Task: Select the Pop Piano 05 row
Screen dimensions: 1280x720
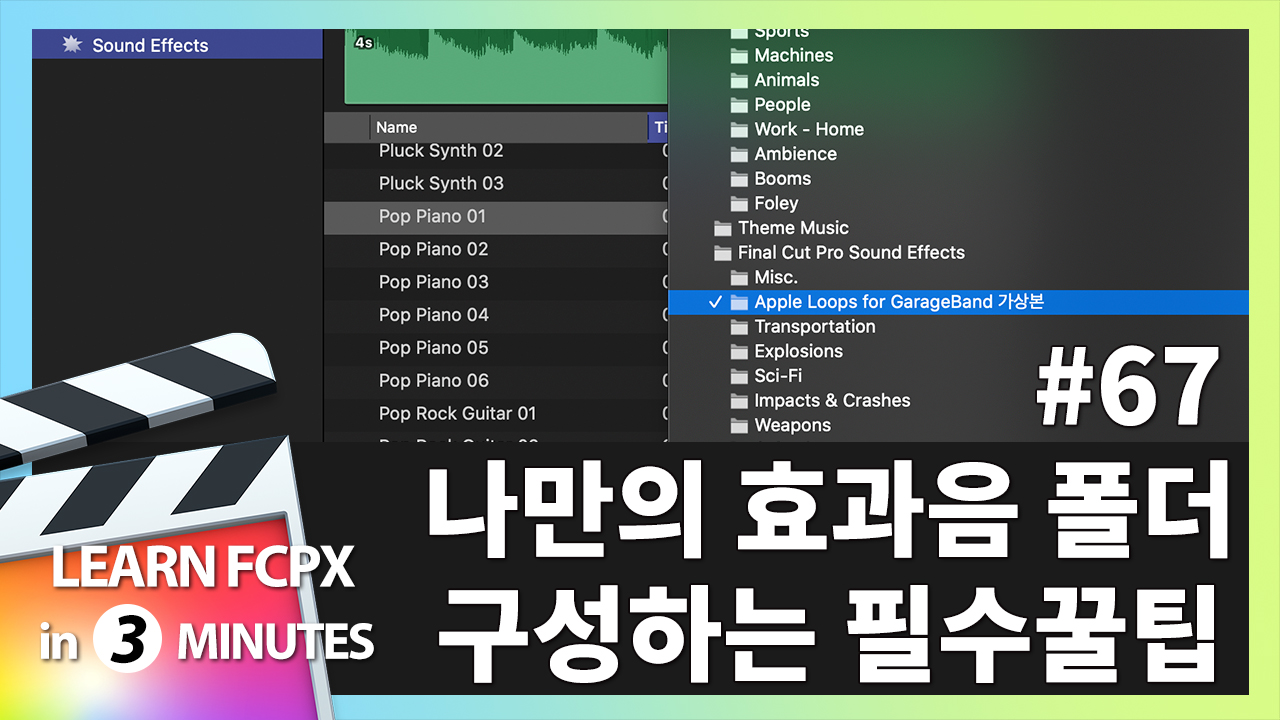Action: point(496,349)
